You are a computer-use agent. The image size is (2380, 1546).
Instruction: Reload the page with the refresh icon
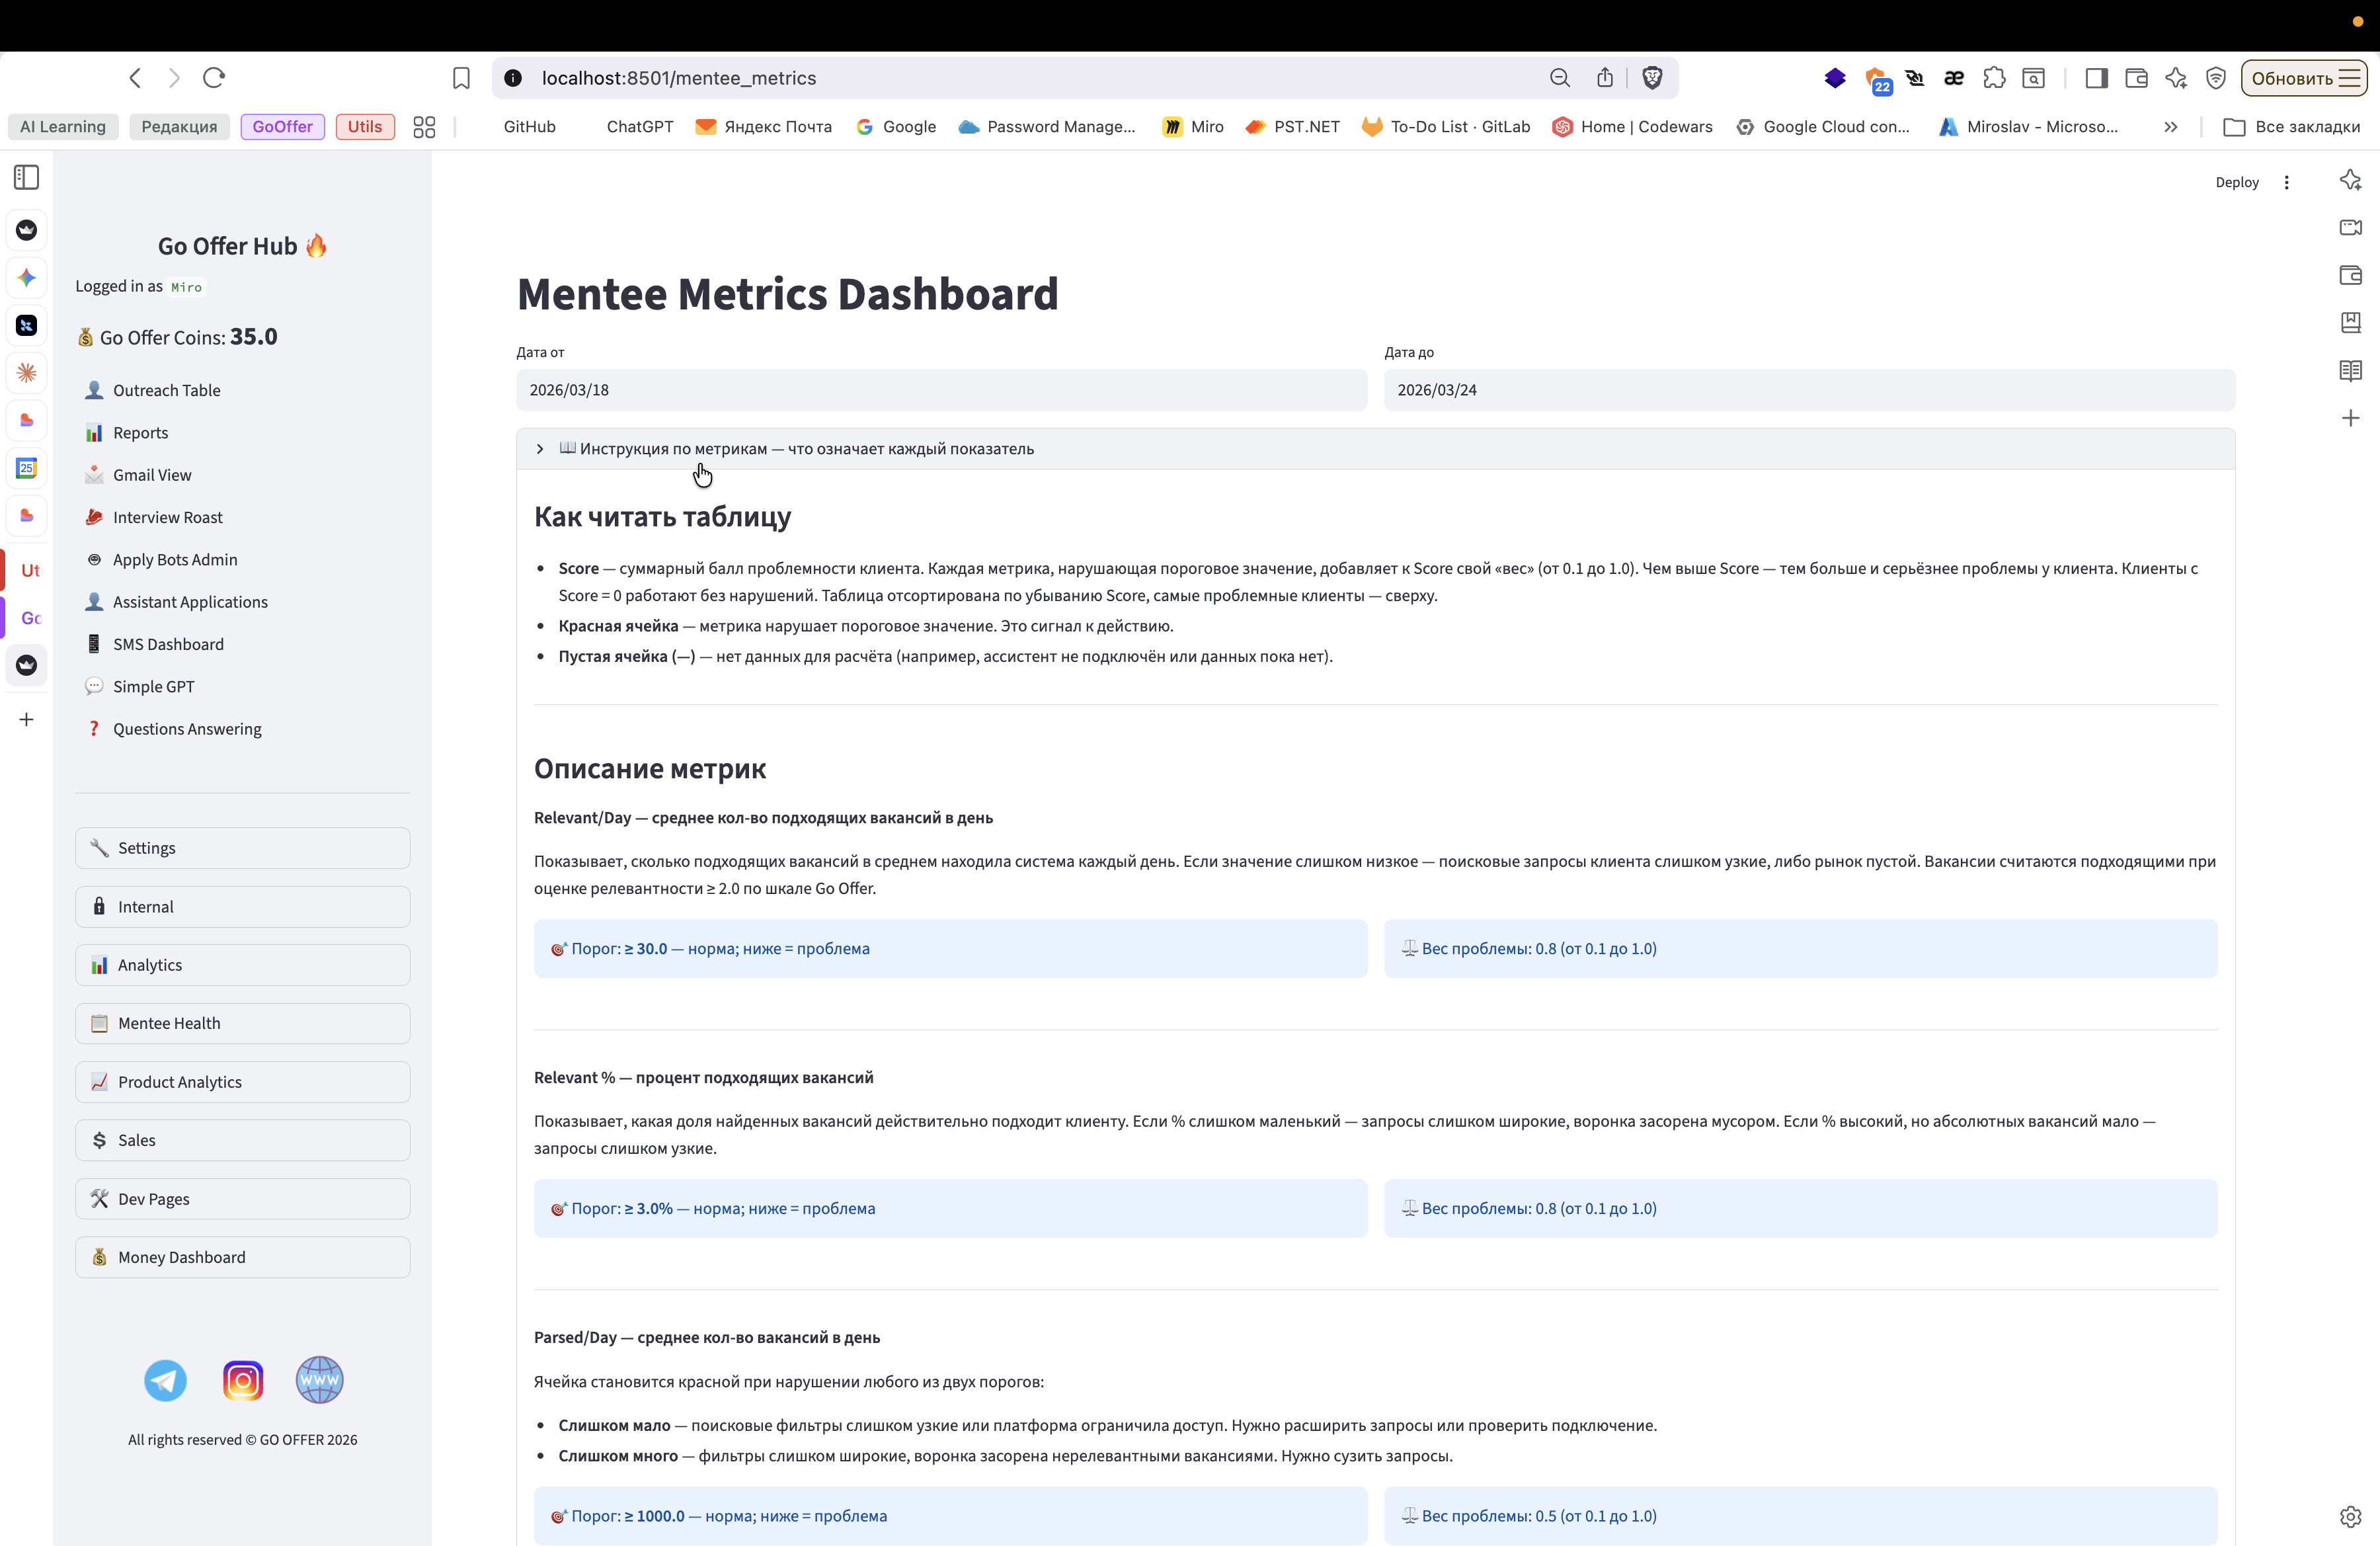214,78
